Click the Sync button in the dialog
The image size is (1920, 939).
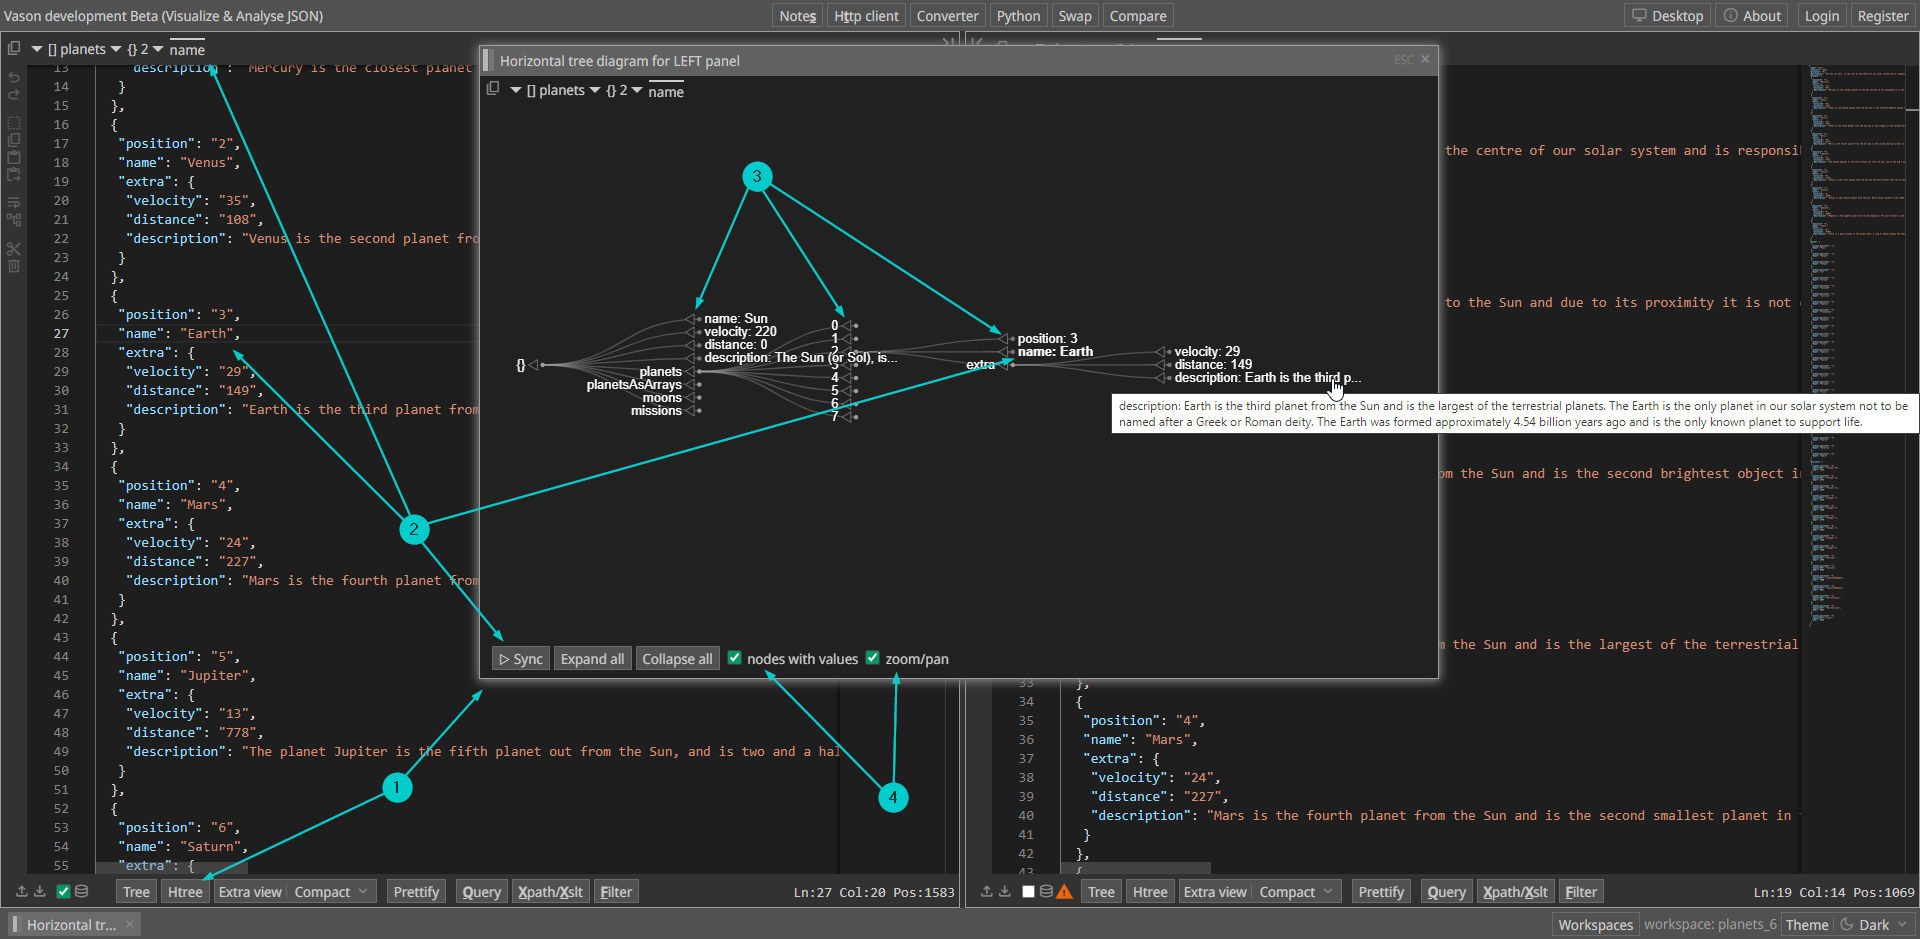coord(521,659)
